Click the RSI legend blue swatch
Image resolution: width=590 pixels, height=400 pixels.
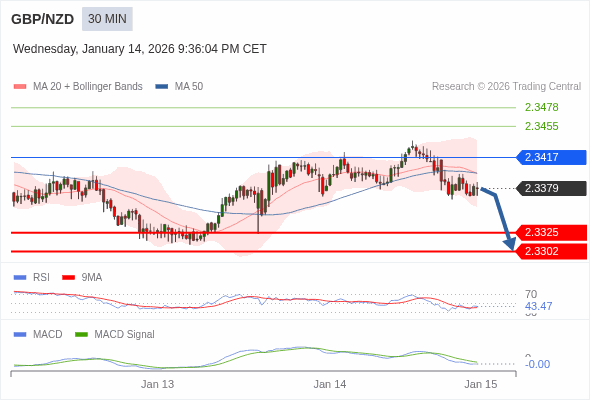[x=20, y=278]
